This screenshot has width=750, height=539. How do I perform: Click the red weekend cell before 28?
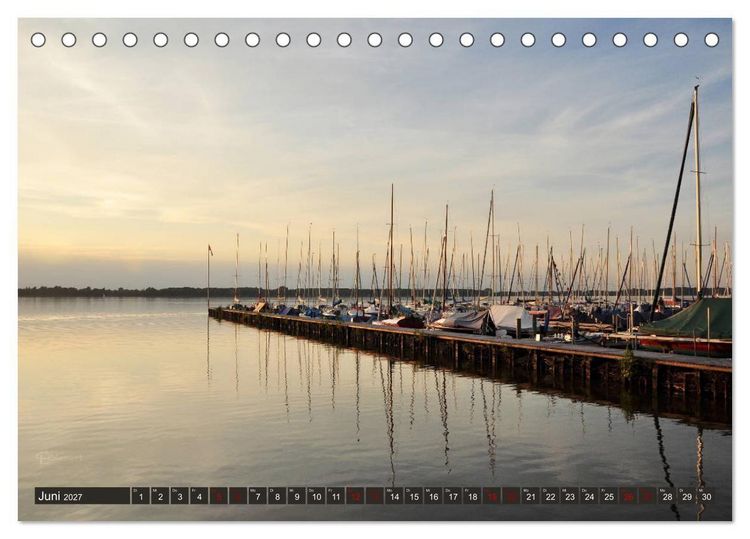[x=648, y=496]
